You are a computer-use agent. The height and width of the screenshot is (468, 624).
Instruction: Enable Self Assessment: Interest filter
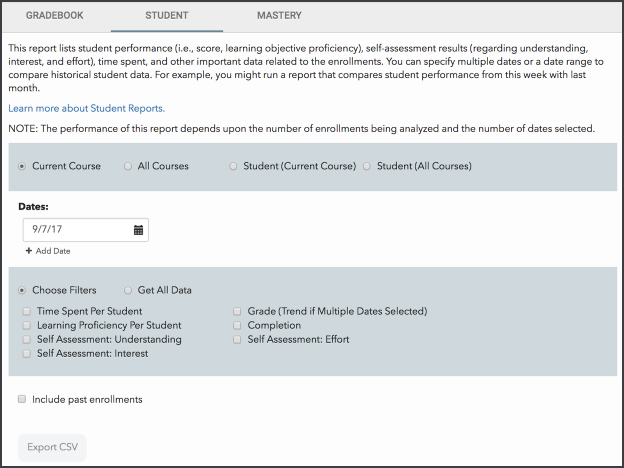(x=27, y=353)
